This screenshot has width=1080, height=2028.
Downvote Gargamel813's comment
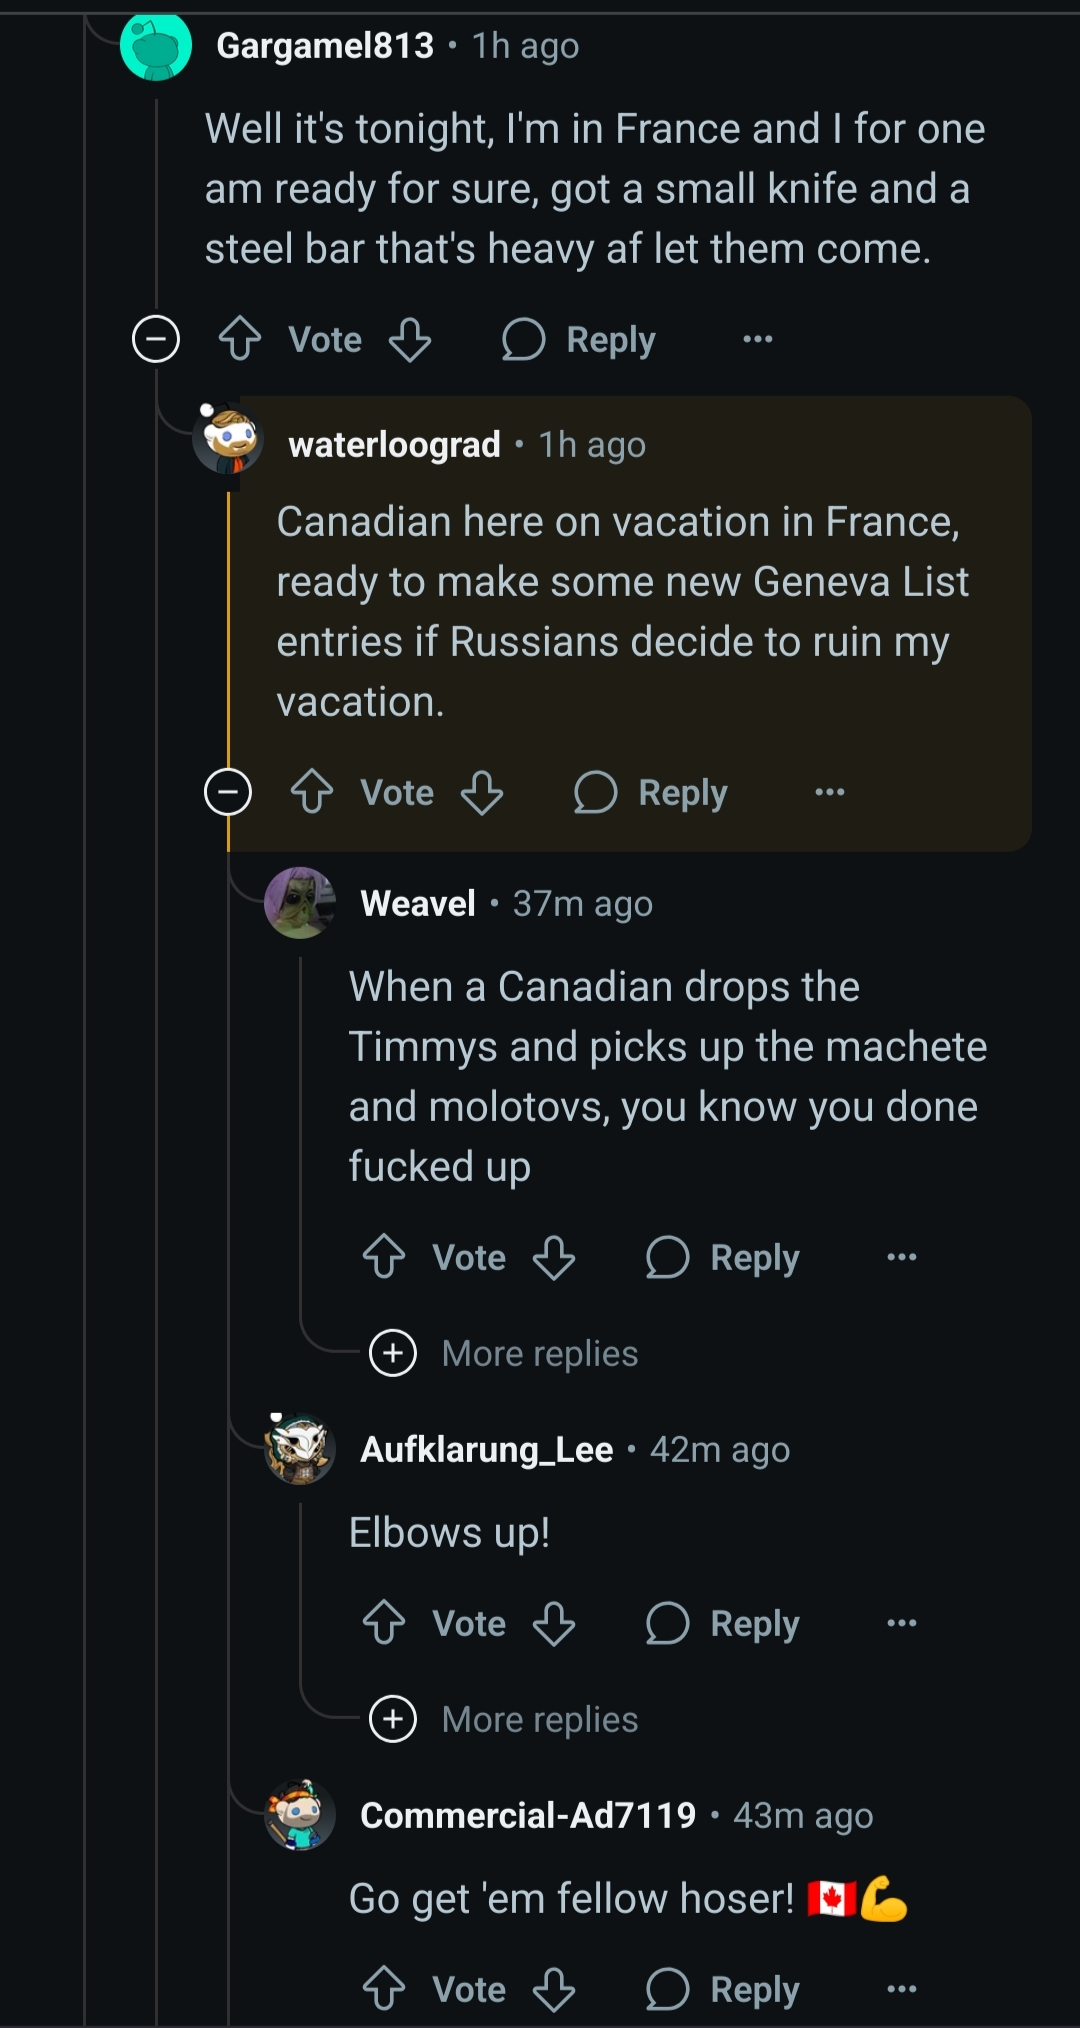point(410,339)
